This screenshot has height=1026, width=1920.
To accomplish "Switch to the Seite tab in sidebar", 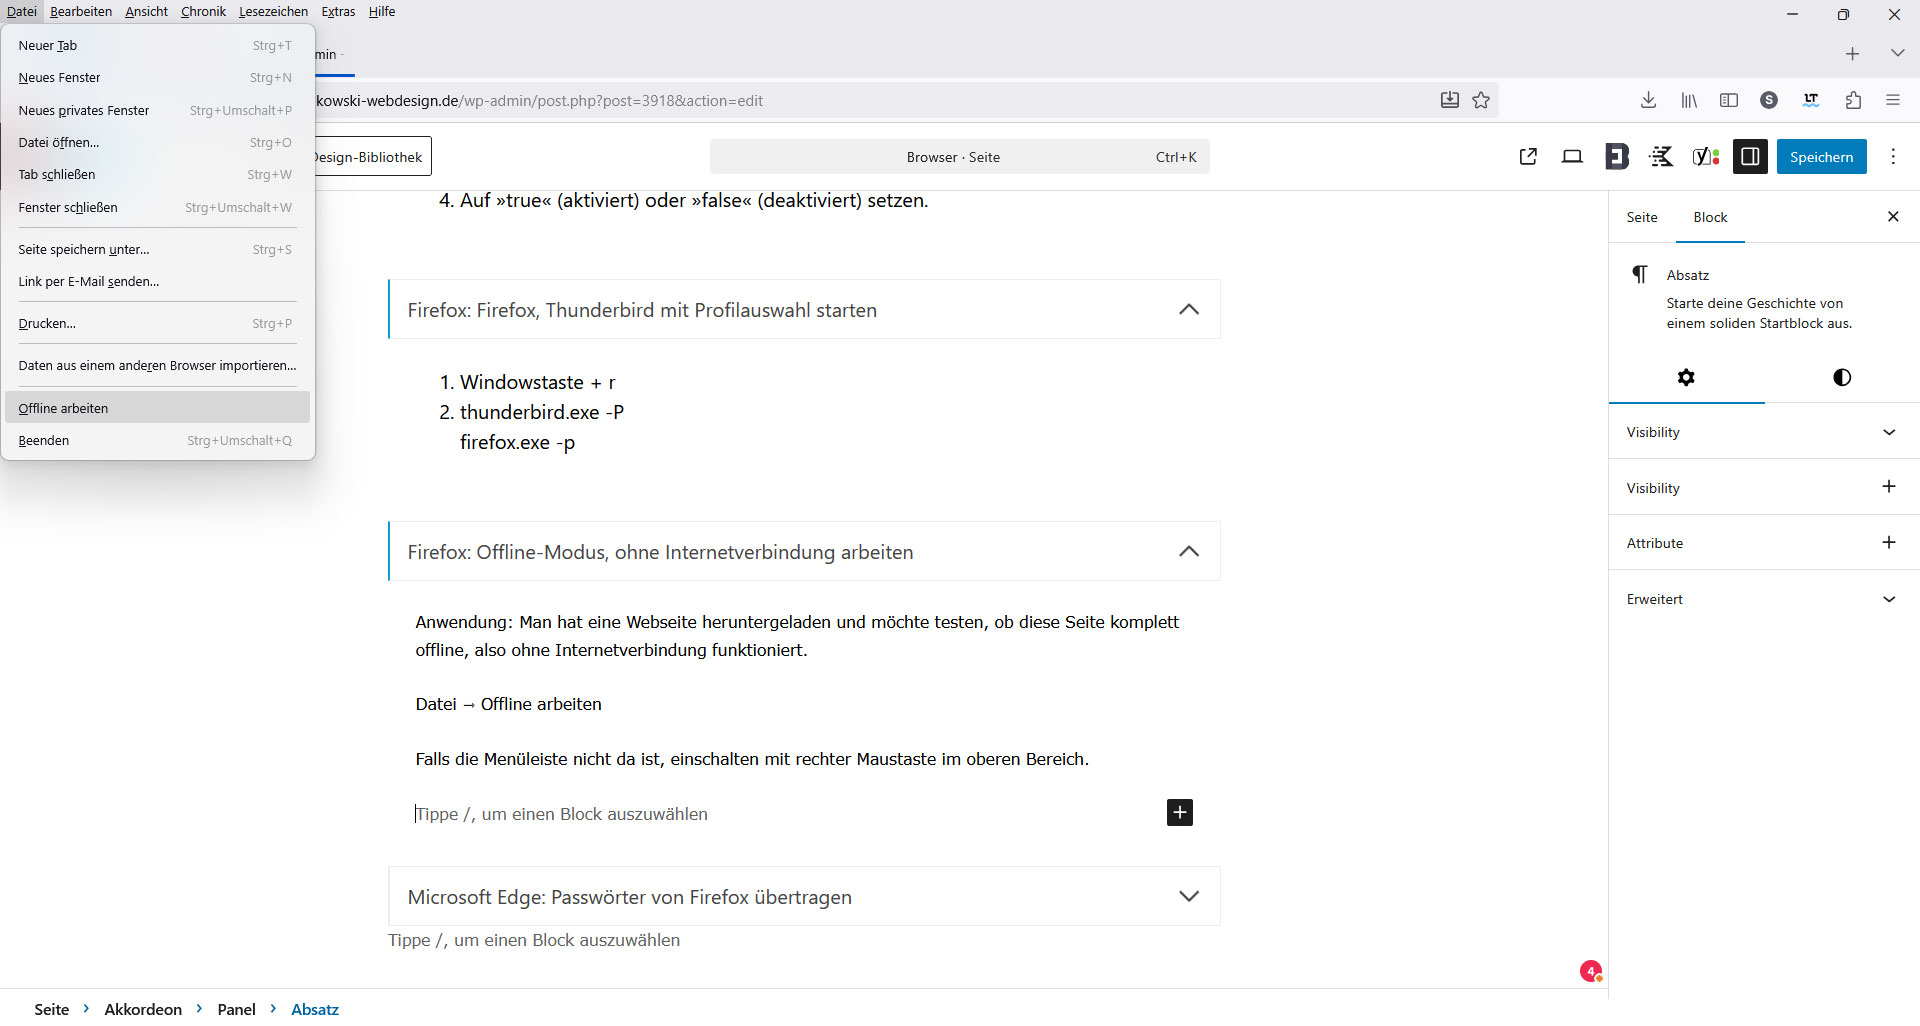I will point(1641,217).
